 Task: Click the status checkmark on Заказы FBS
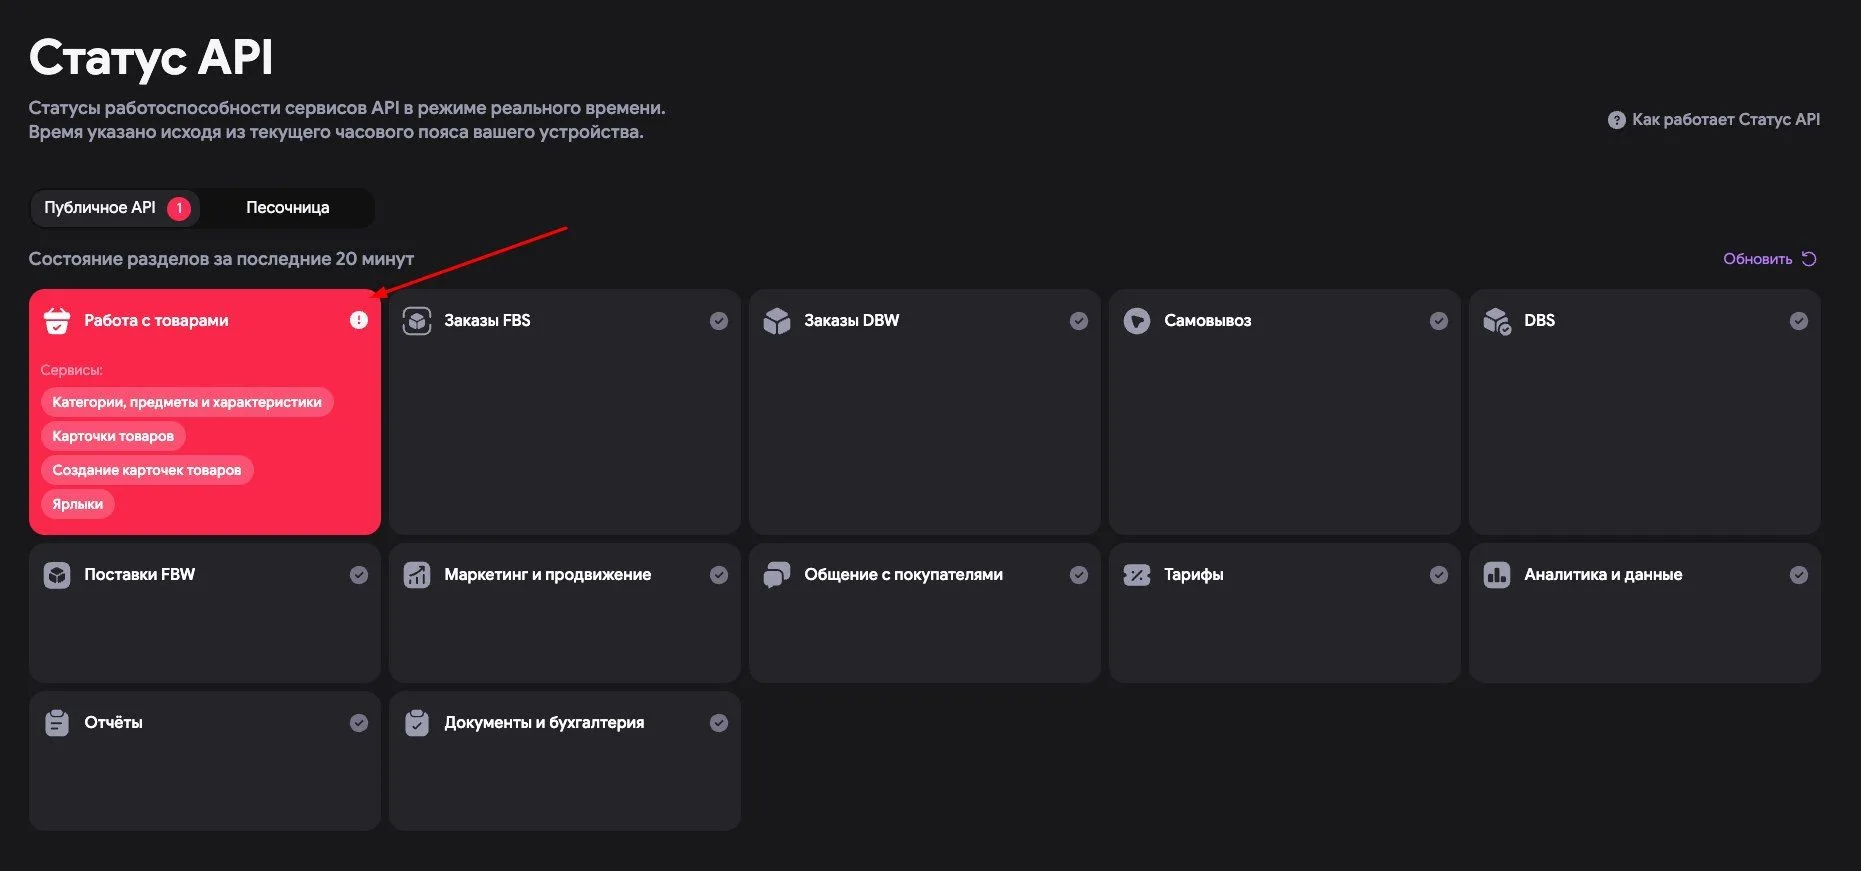tap(719, 321)
